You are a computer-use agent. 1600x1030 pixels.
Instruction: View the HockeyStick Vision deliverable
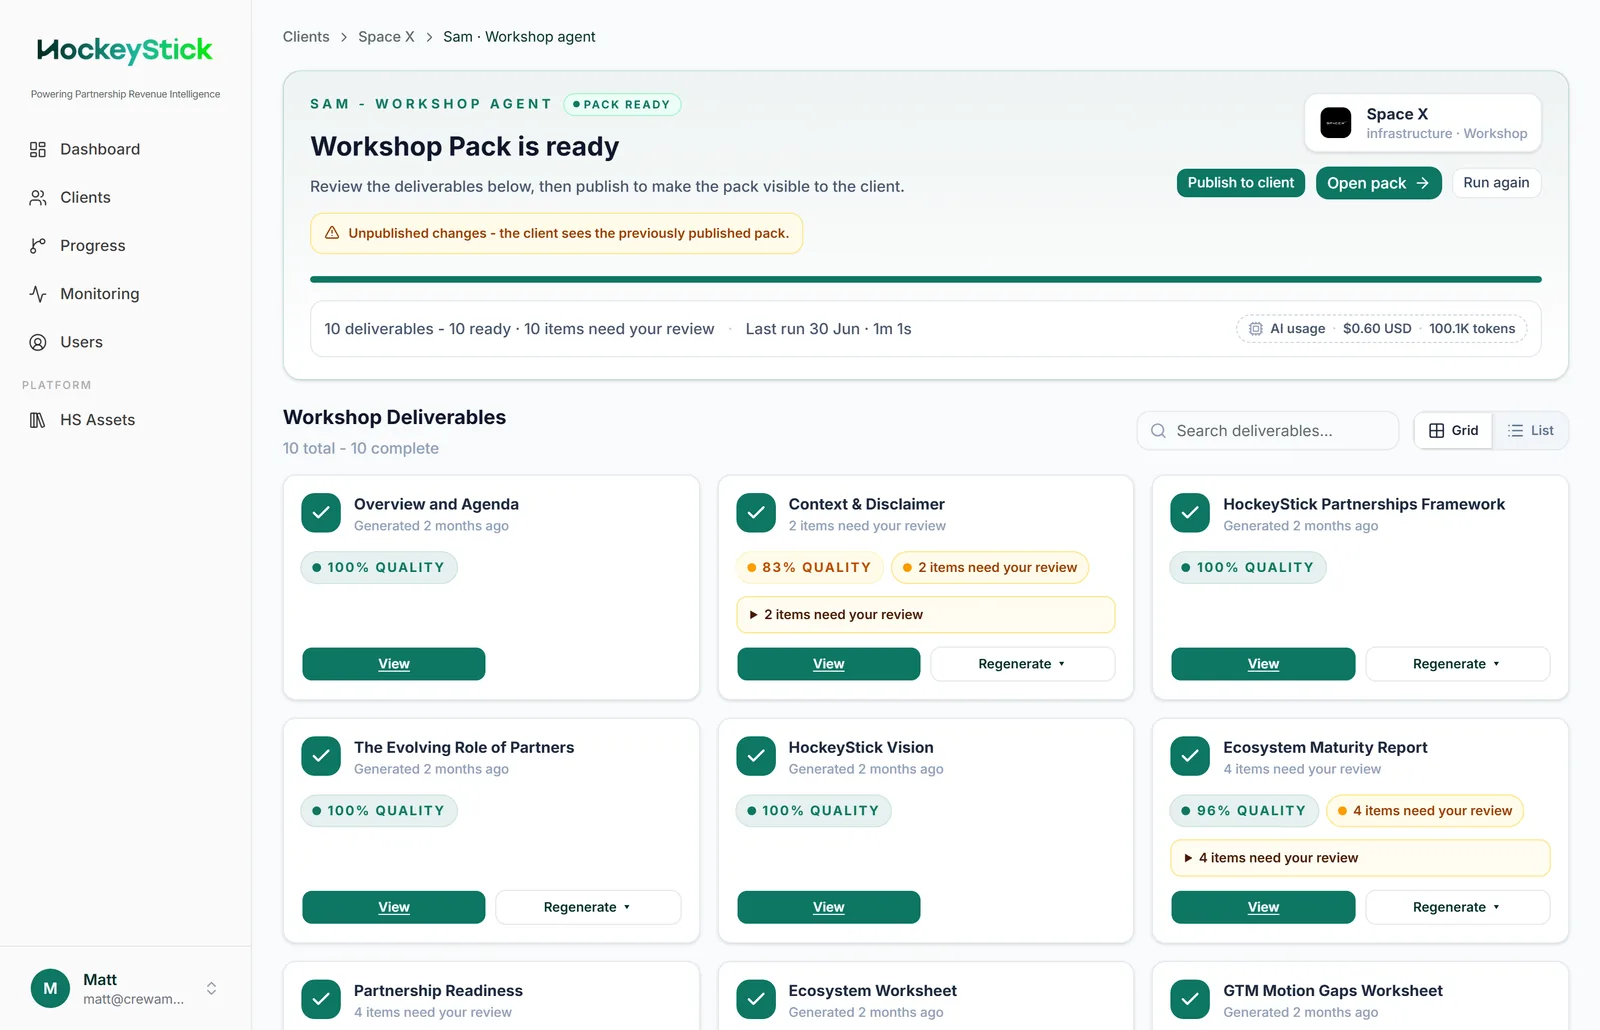pyautogui.click(x=828, y=907)
